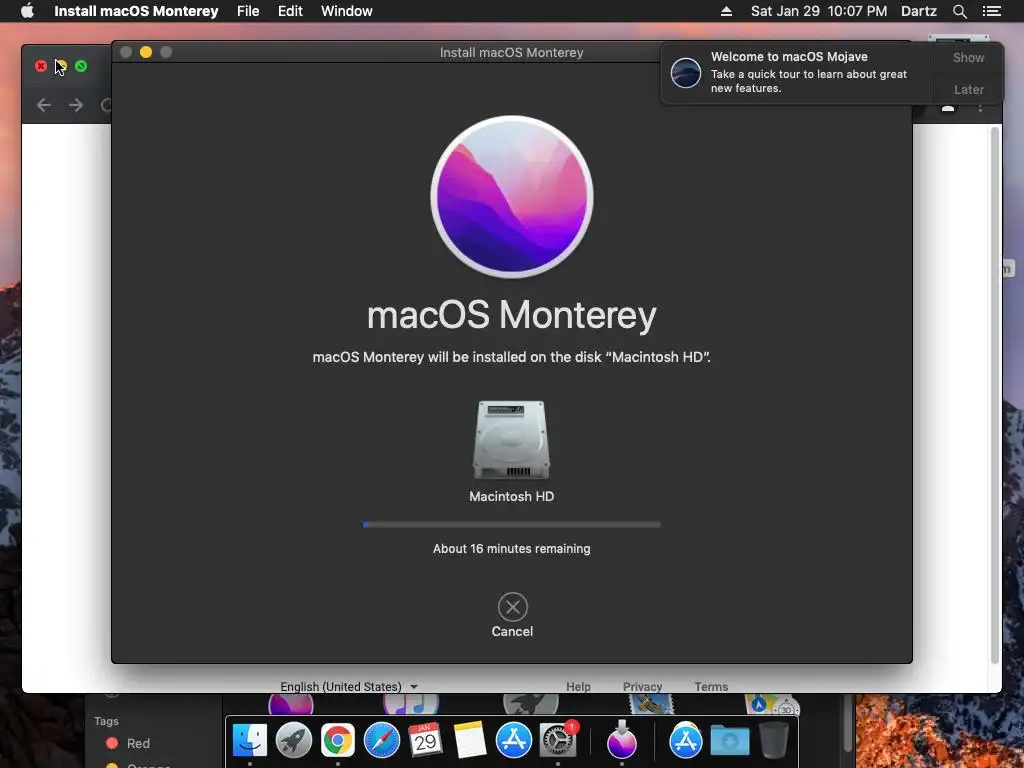Viewport: 1024px width, 768px height.
Task: Open the Help link in browser page
Action: pos(578,686)
